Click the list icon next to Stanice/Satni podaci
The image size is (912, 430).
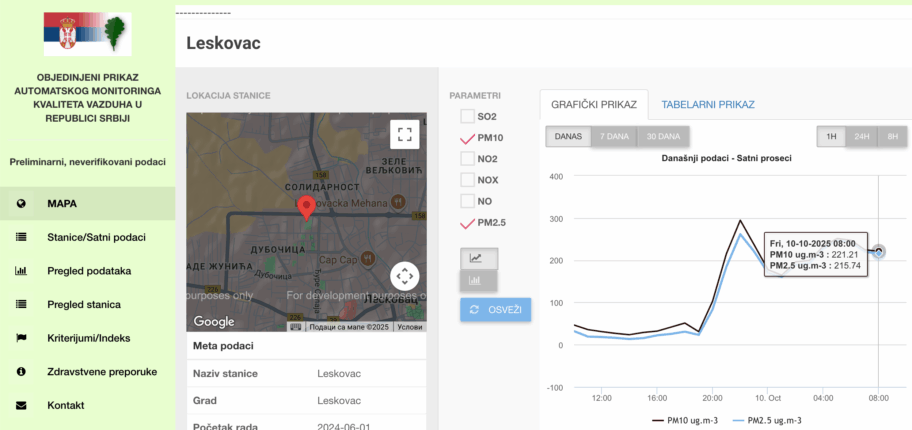21,237
